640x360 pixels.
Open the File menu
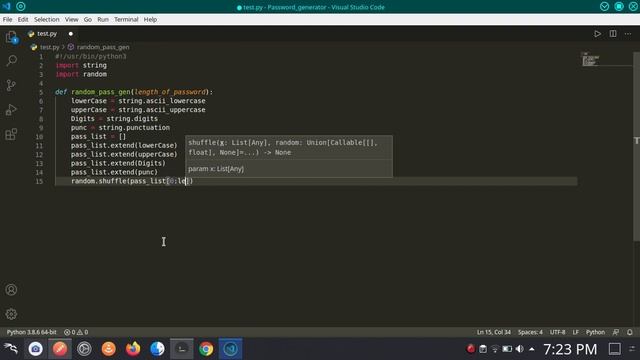(7, 19)
